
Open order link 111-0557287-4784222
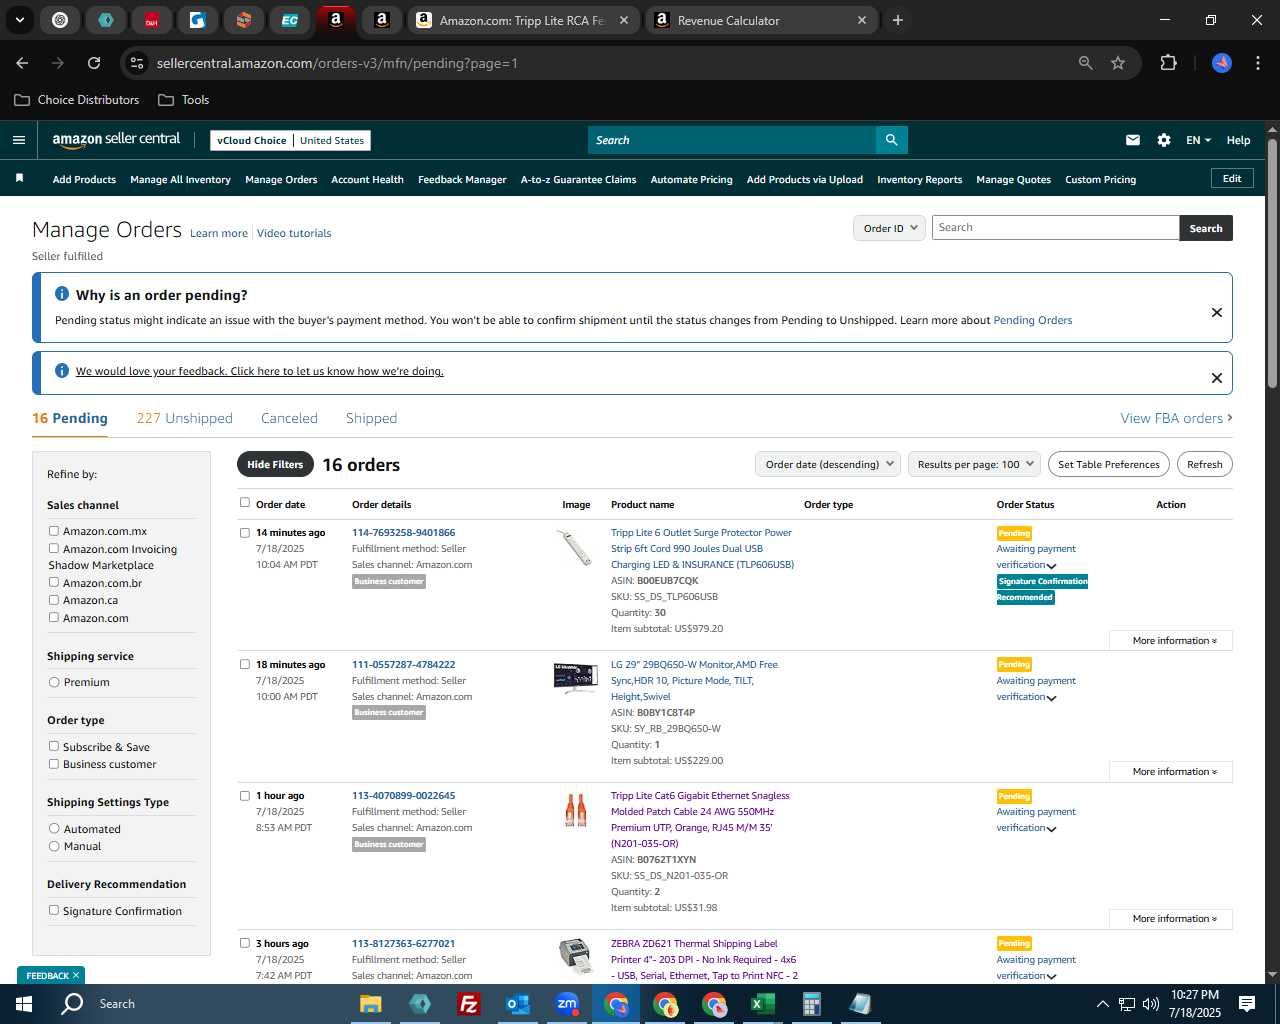coord(403,664)
